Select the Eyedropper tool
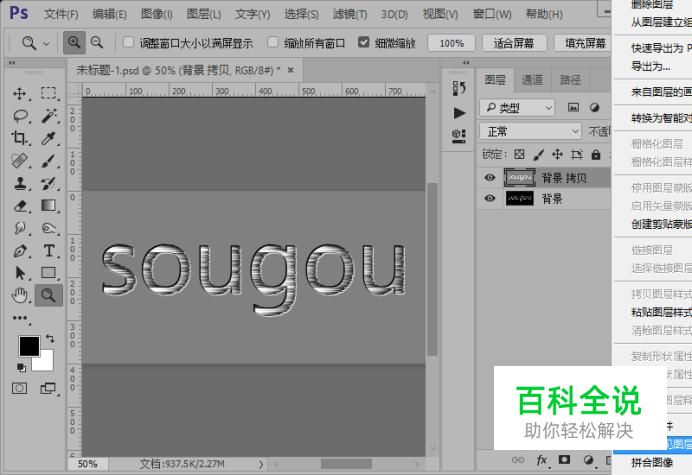The width and height of the screenshot is (692, 475). point(49,138)
